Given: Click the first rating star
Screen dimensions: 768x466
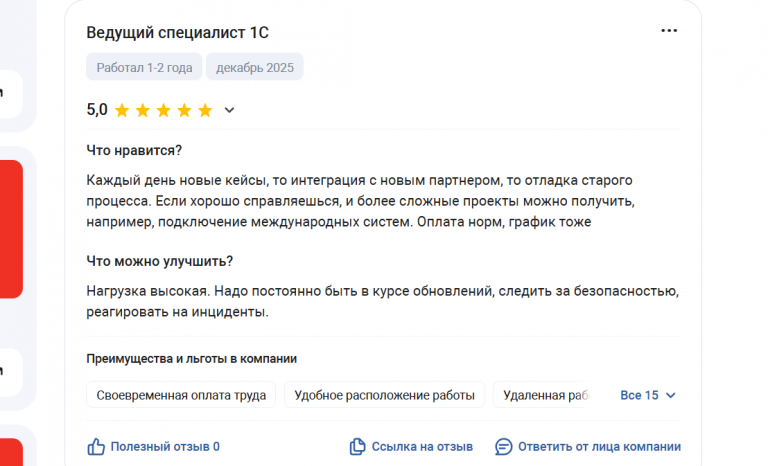Looking at the screenshot, I should pos(122,110).
